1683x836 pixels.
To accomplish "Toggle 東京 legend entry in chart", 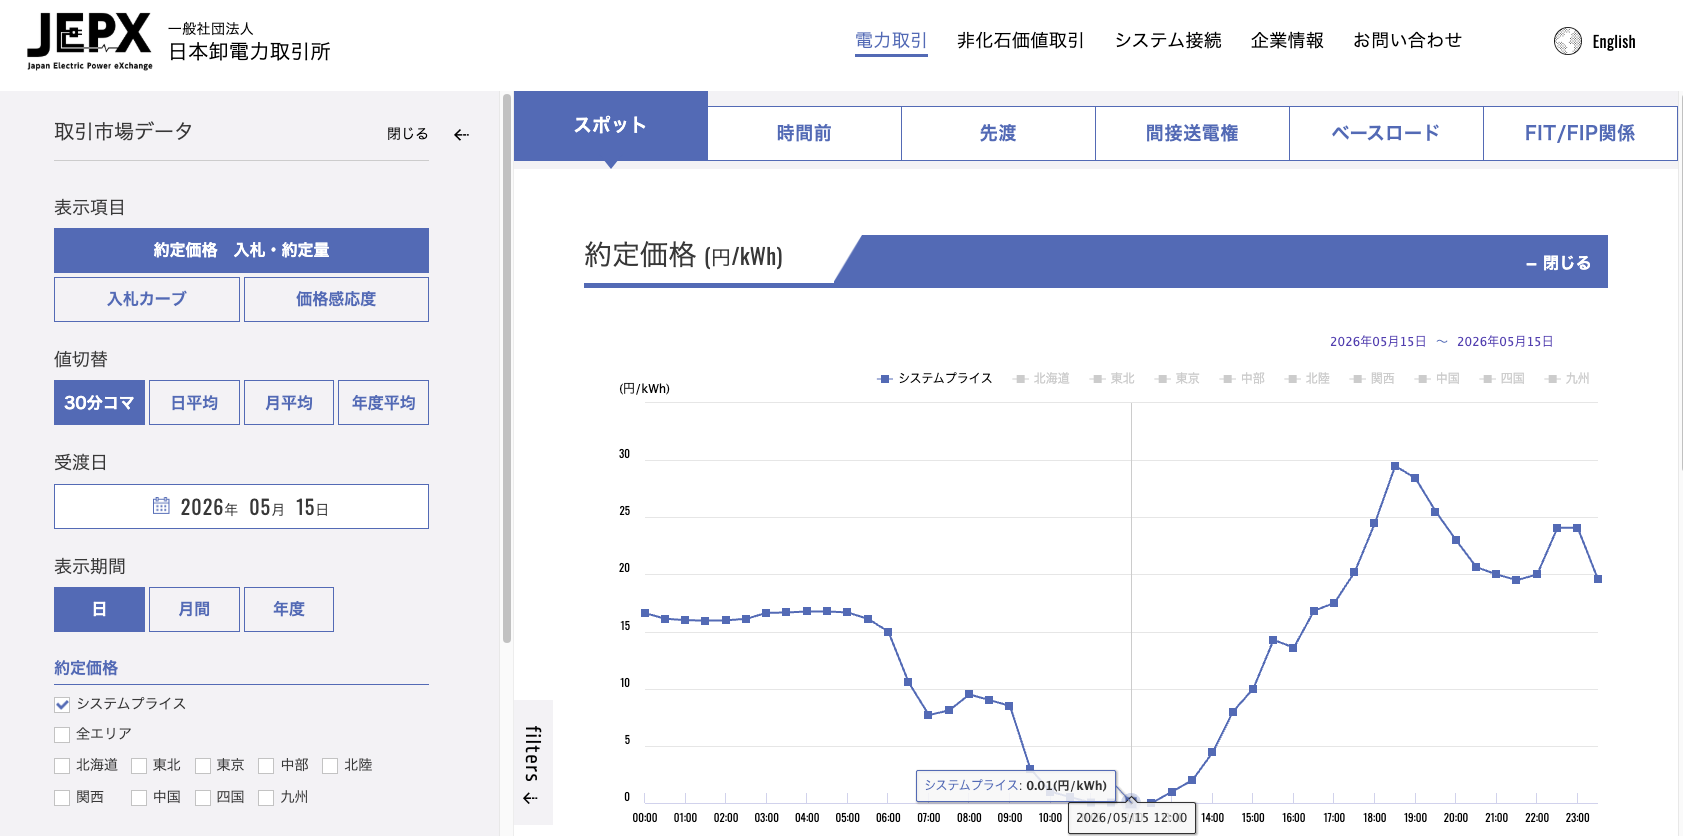I will tap(1177, 379).
